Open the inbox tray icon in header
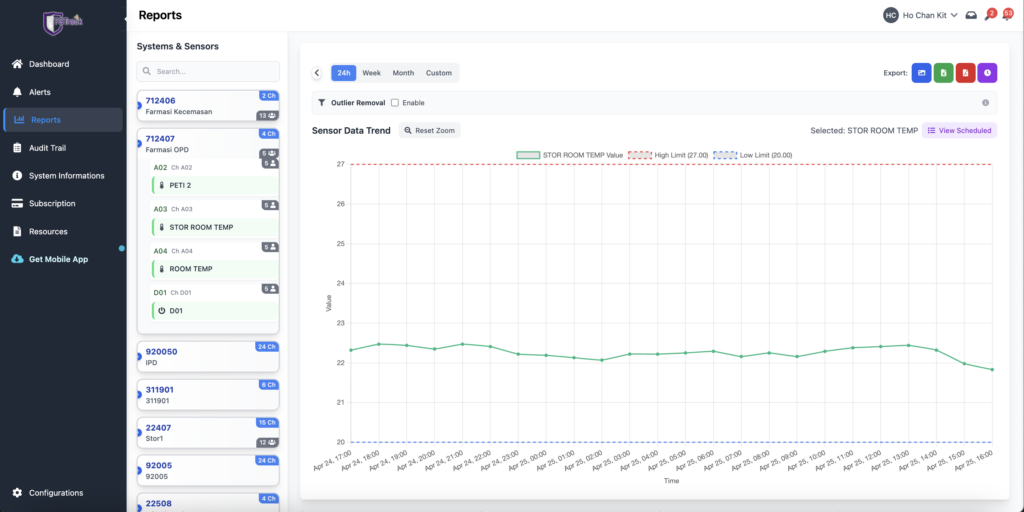Image resolution: width=1024 pixels, height=512 pixels. pyautogui.click(x=971, y=16)
